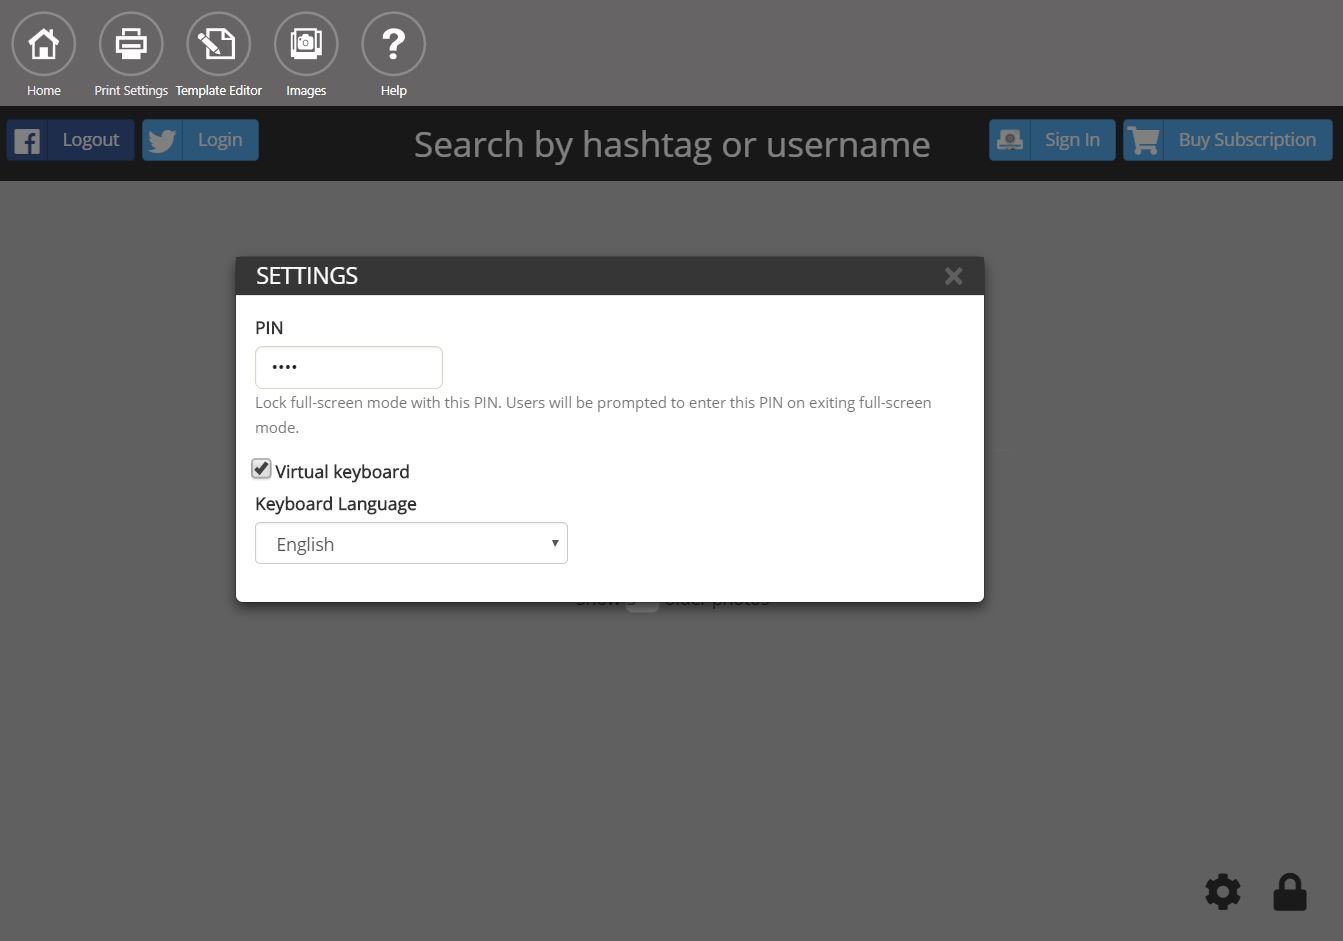Open Help using the question mark icon
This screenshot has width=1343, height=941.
(x=393, y=44)
